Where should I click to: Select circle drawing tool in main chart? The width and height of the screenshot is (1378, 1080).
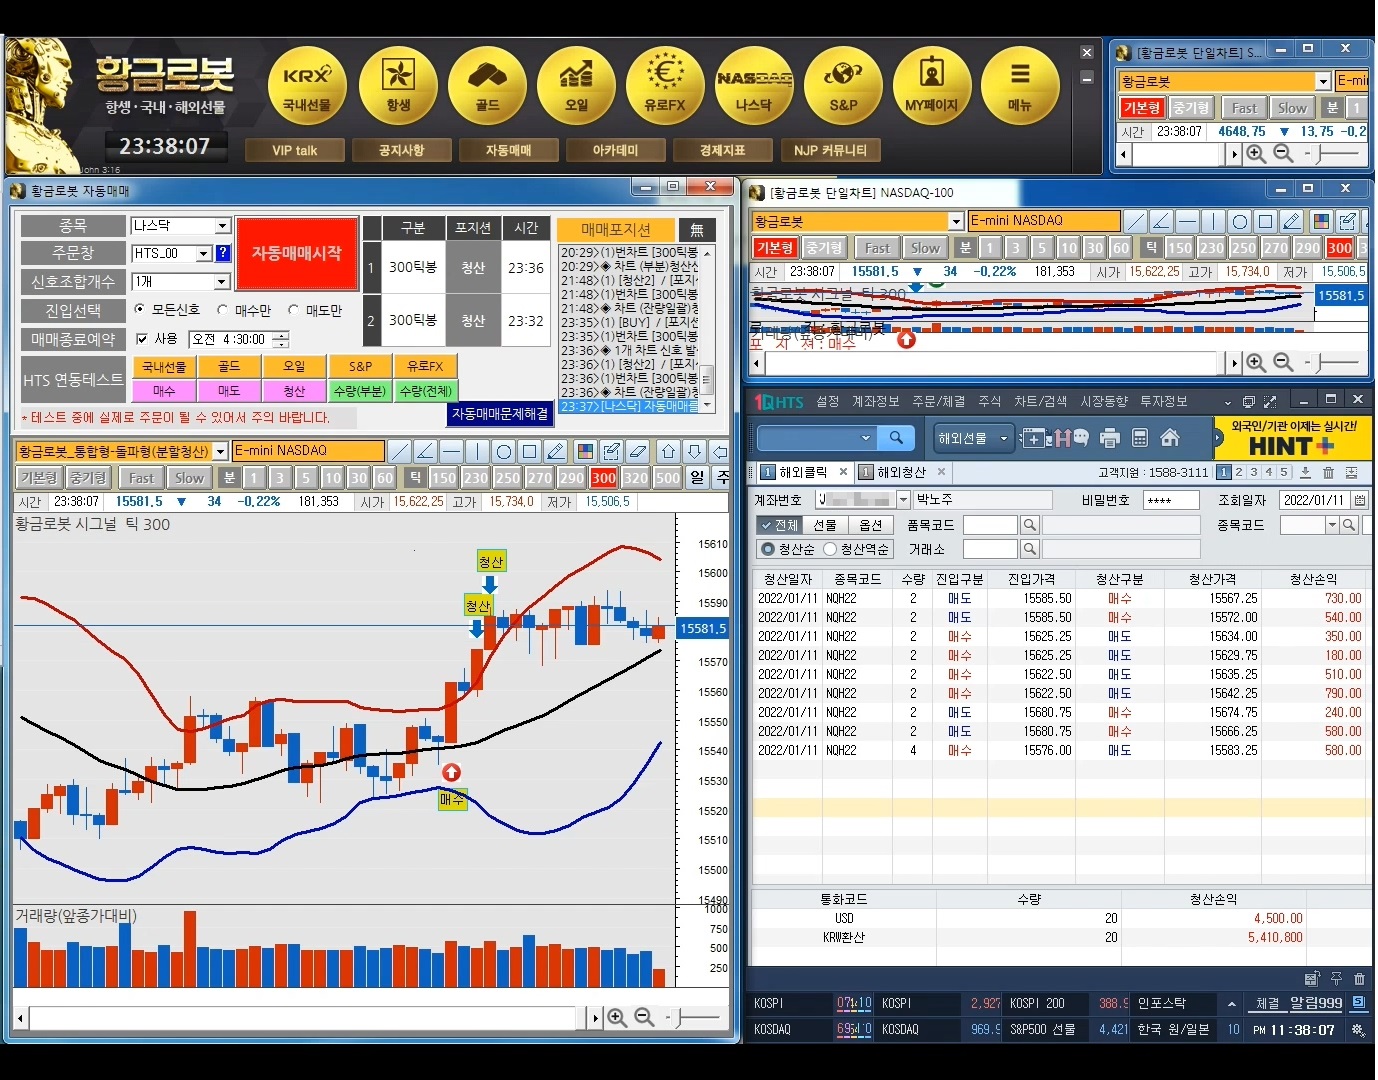pos(504,451)
